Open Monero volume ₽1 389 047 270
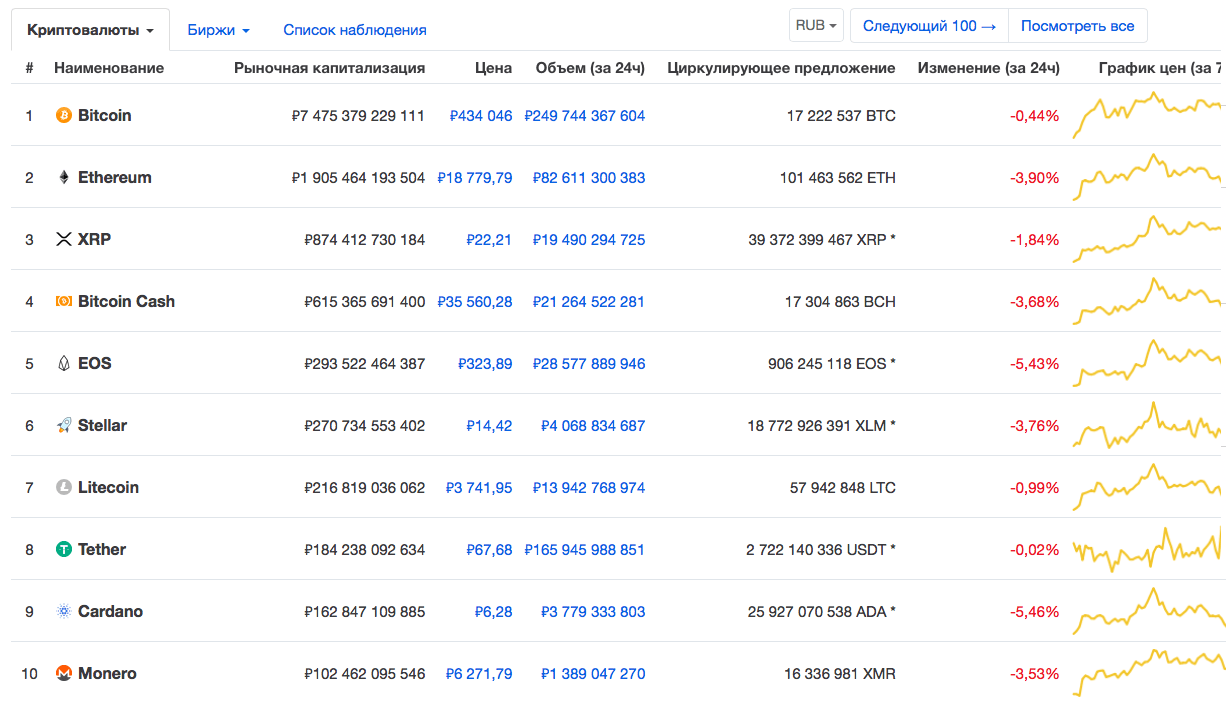Viewport: 1226px width, 701px height. 593,674
